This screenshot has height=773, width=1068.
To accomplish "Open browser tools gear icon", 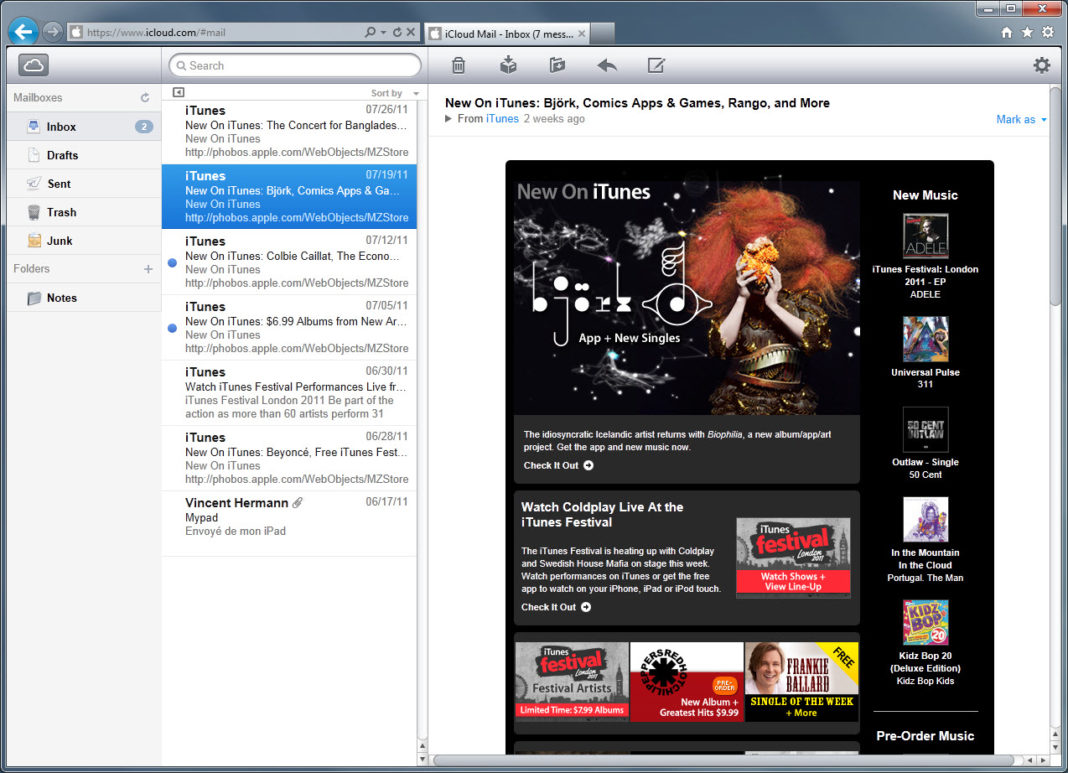I will point(1048,32).
